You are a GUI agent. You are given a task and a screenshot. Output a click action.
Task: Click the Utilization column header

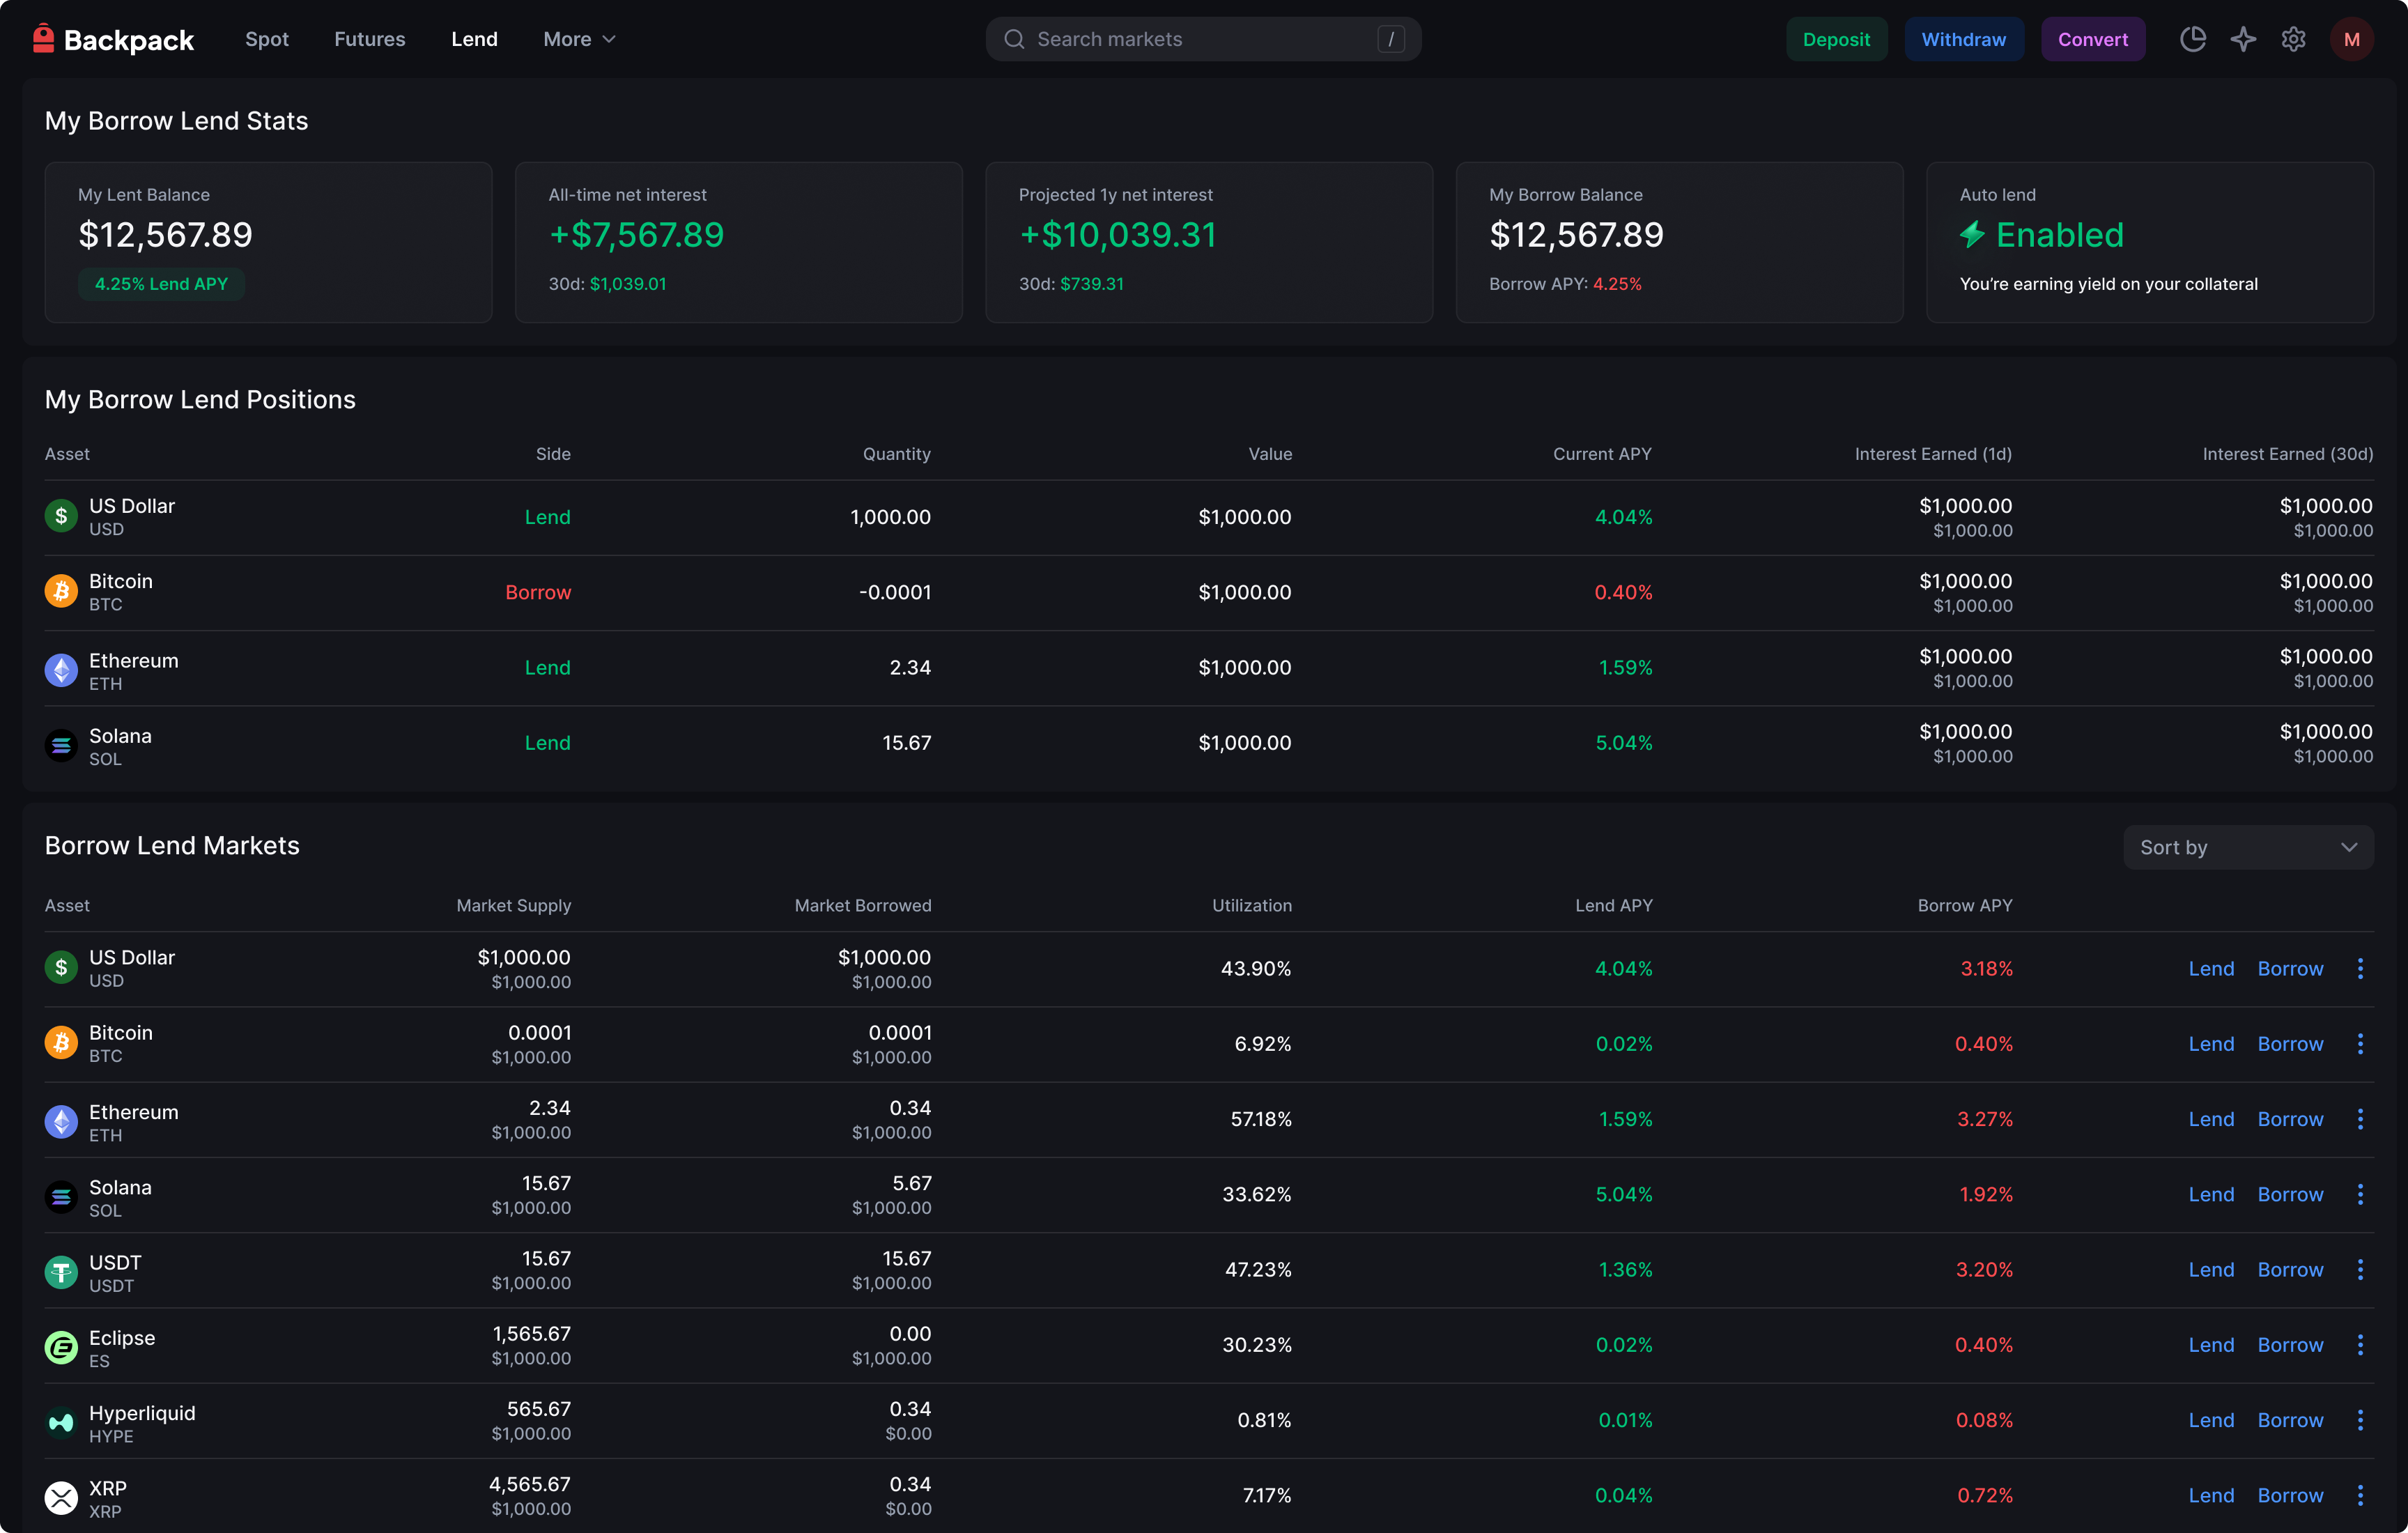coord(1251,905)
